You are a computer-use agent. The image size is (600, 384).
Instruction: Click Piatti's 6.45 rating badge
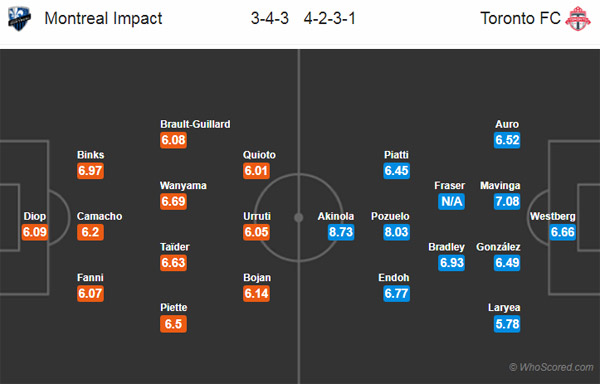[396, 171]
